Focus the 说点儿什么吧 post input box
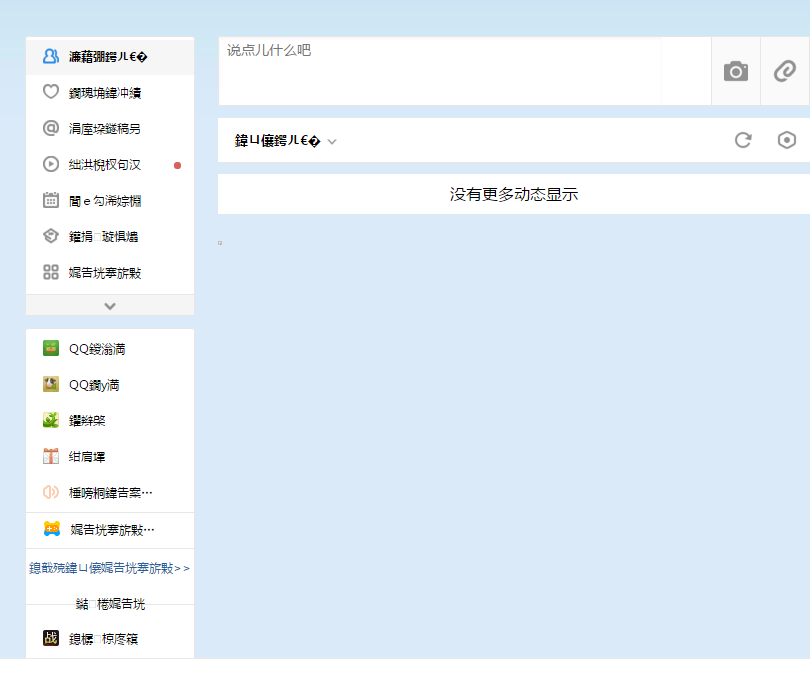This screenshot has height=680, width=810. (x=440, y=71)
